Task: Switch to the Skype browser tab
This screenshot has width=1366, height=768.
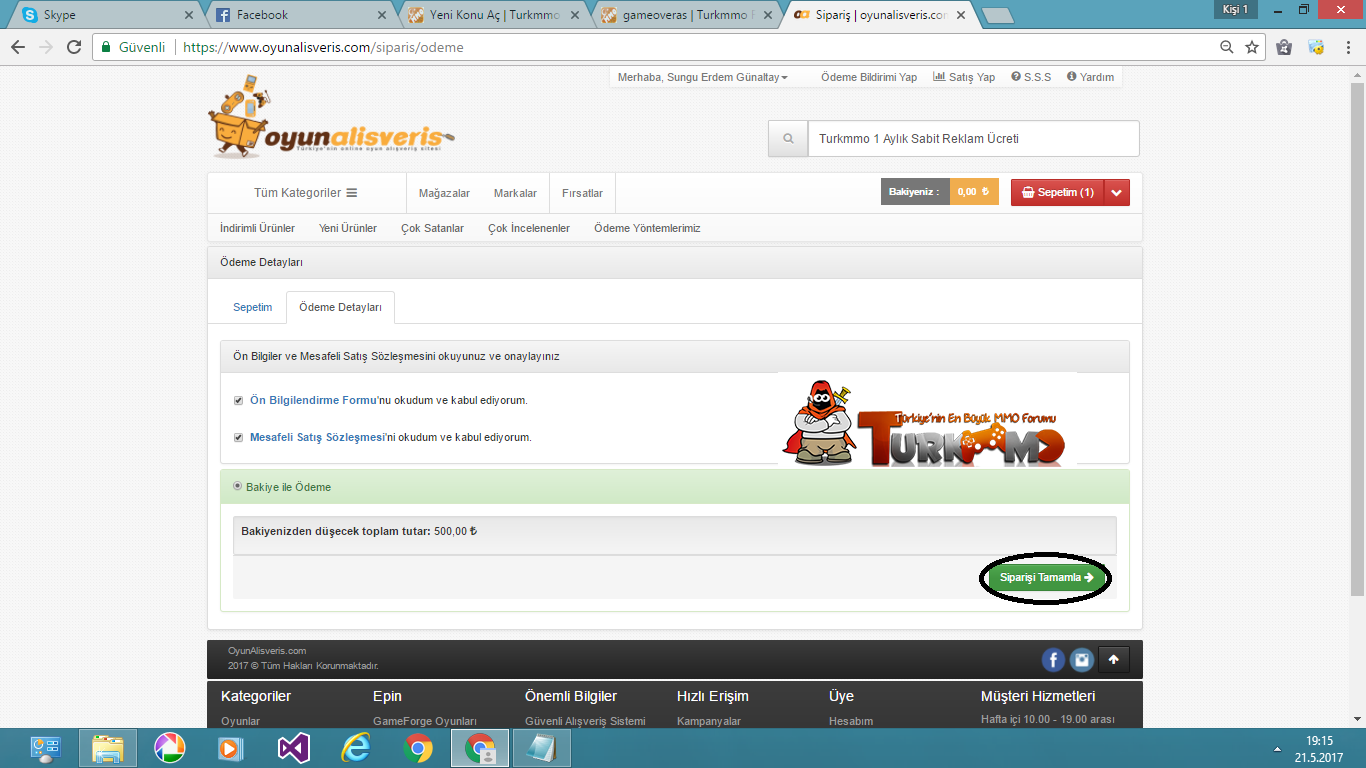Action: tap(106, 15)
